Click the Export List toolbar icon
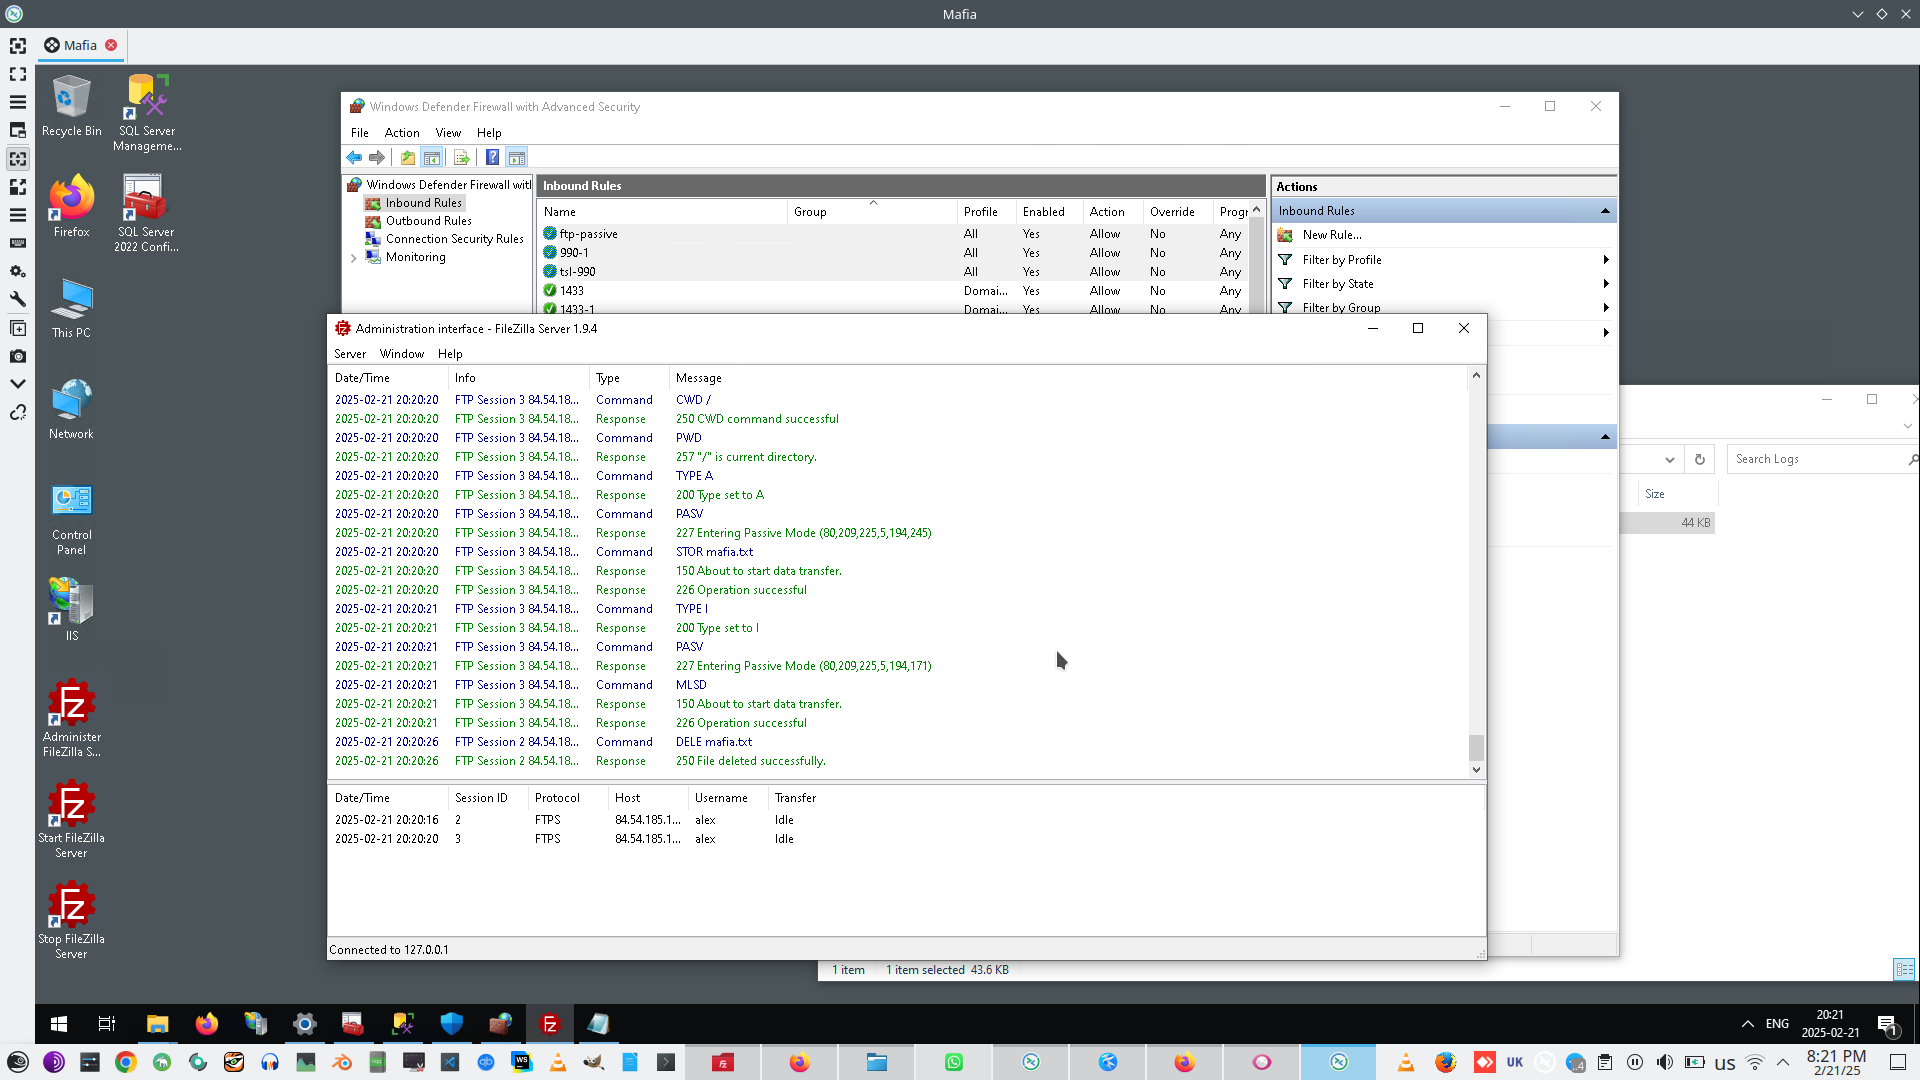This screenshot has height=1080, width=1920. (461, 158)
